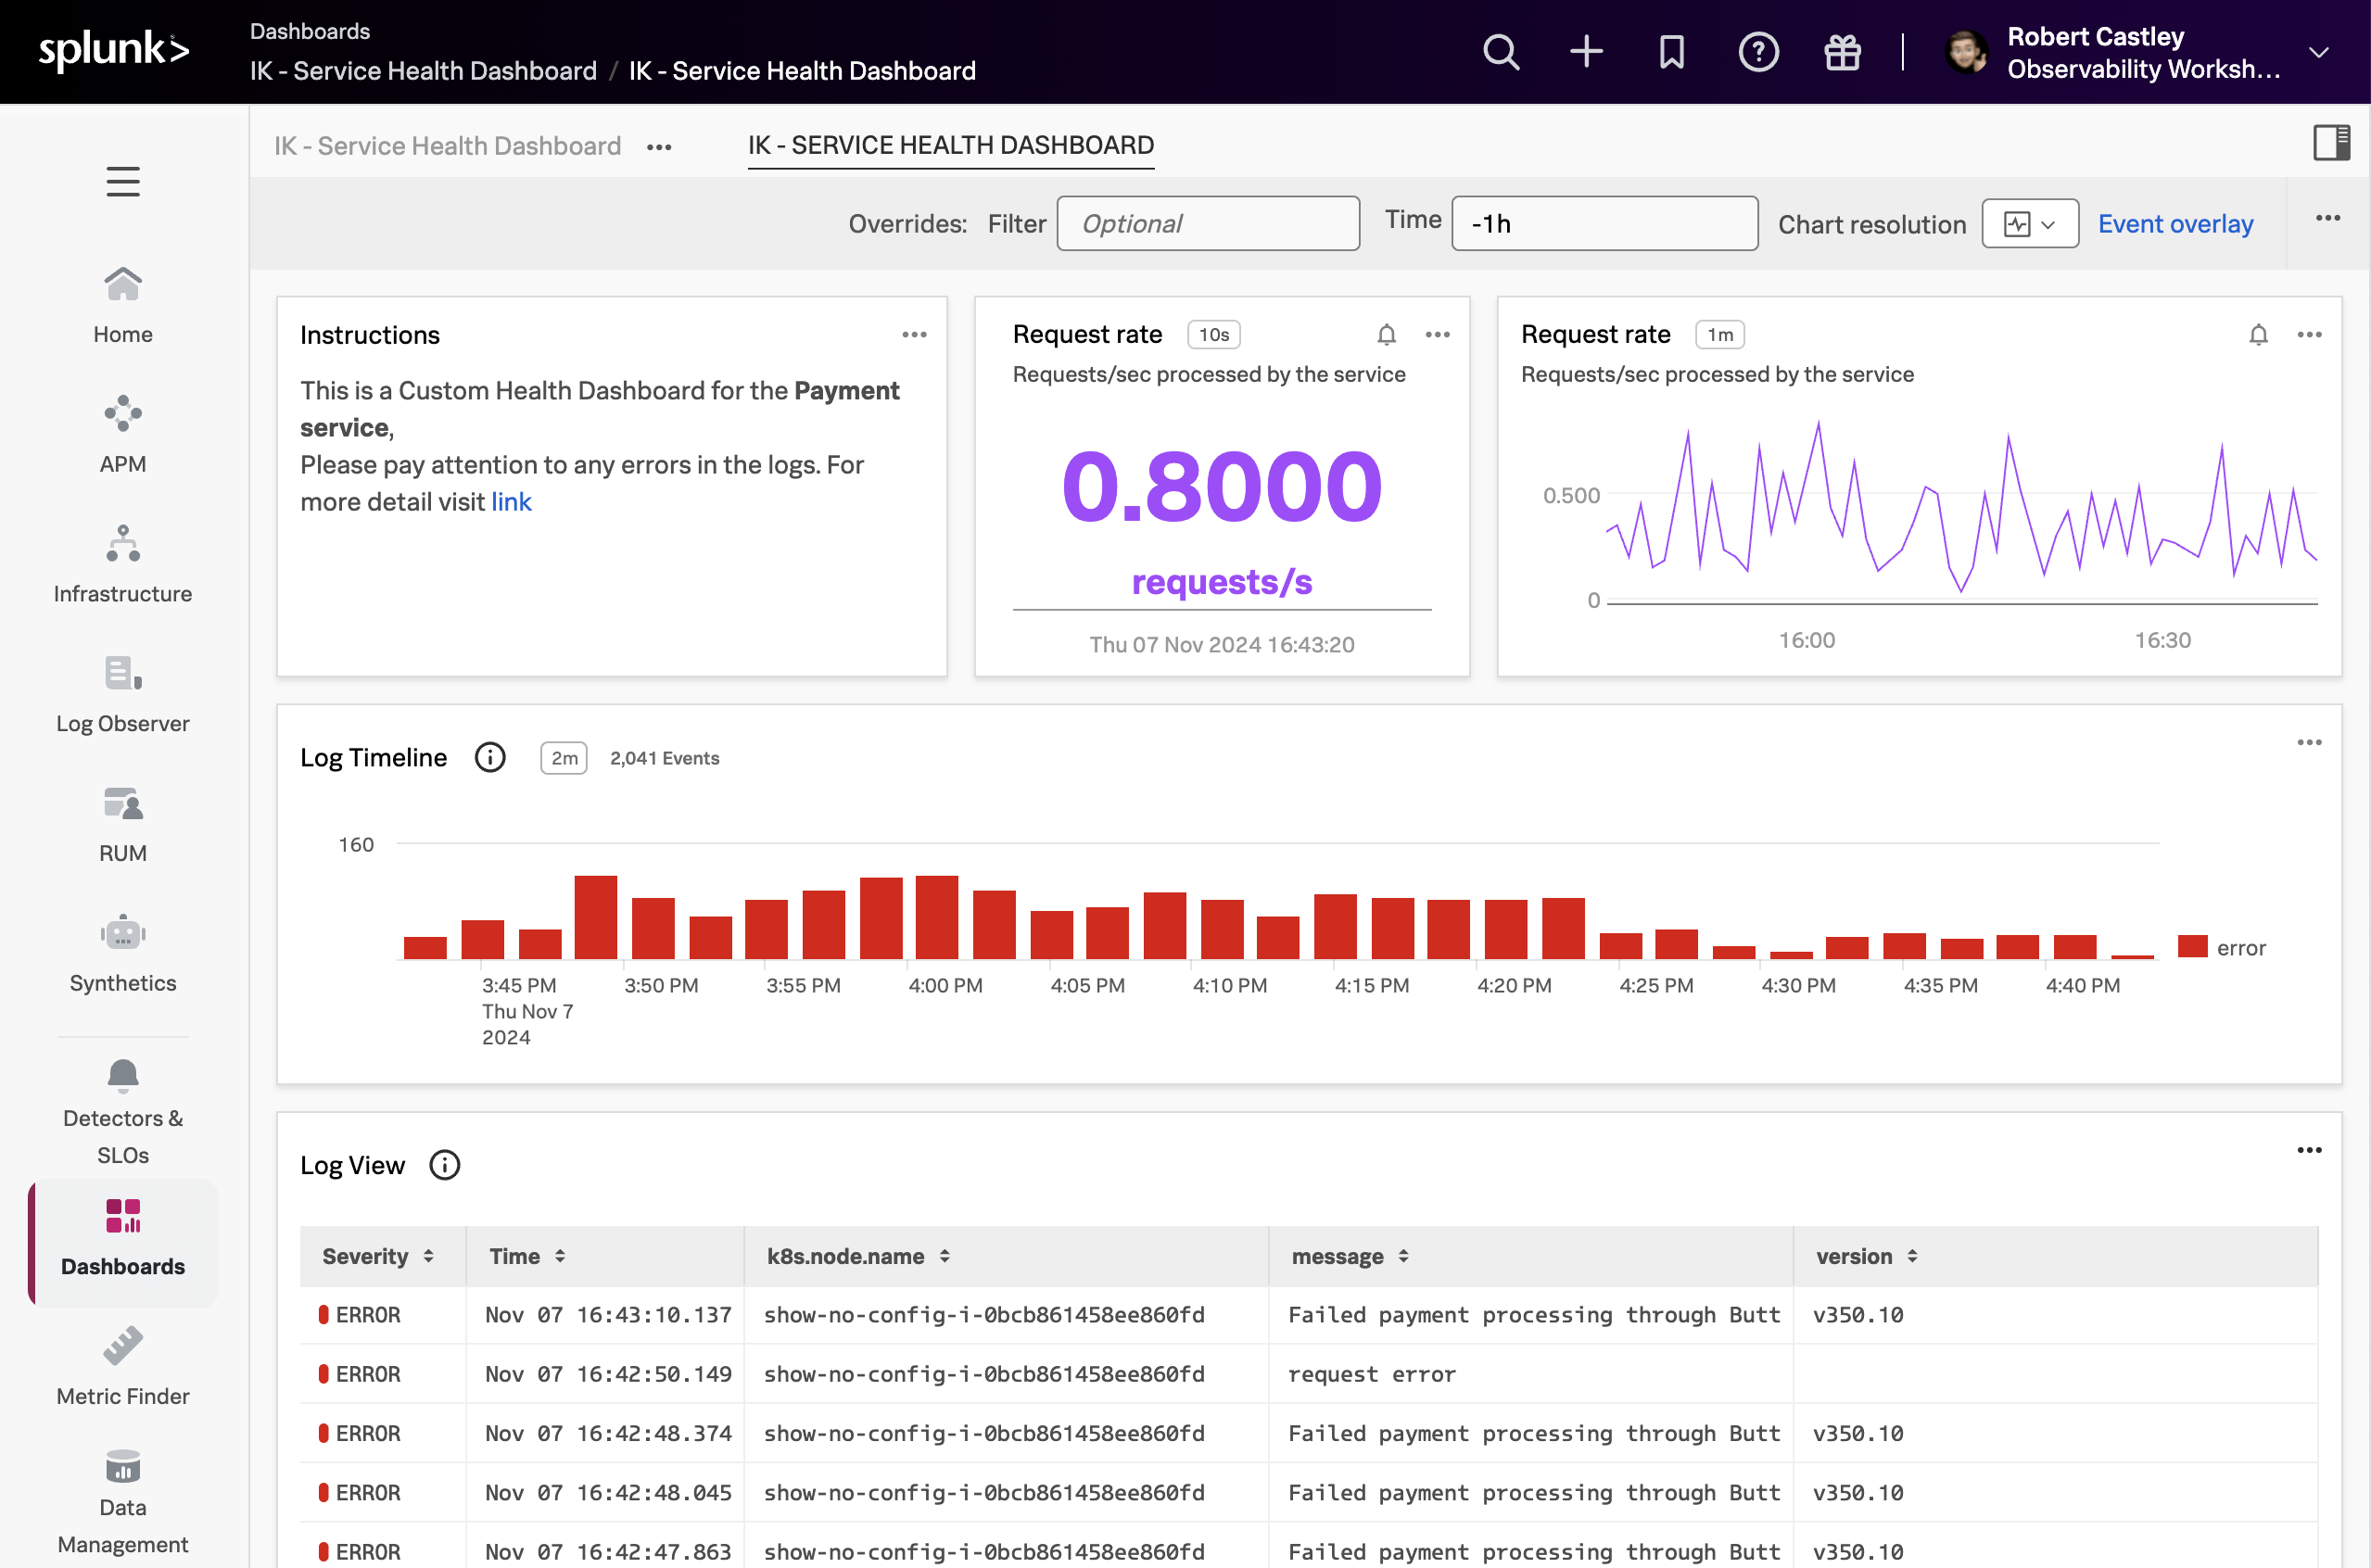Click the alert bell on 10s Request rate
2371x1568 pixels.
coord(1386,335)
